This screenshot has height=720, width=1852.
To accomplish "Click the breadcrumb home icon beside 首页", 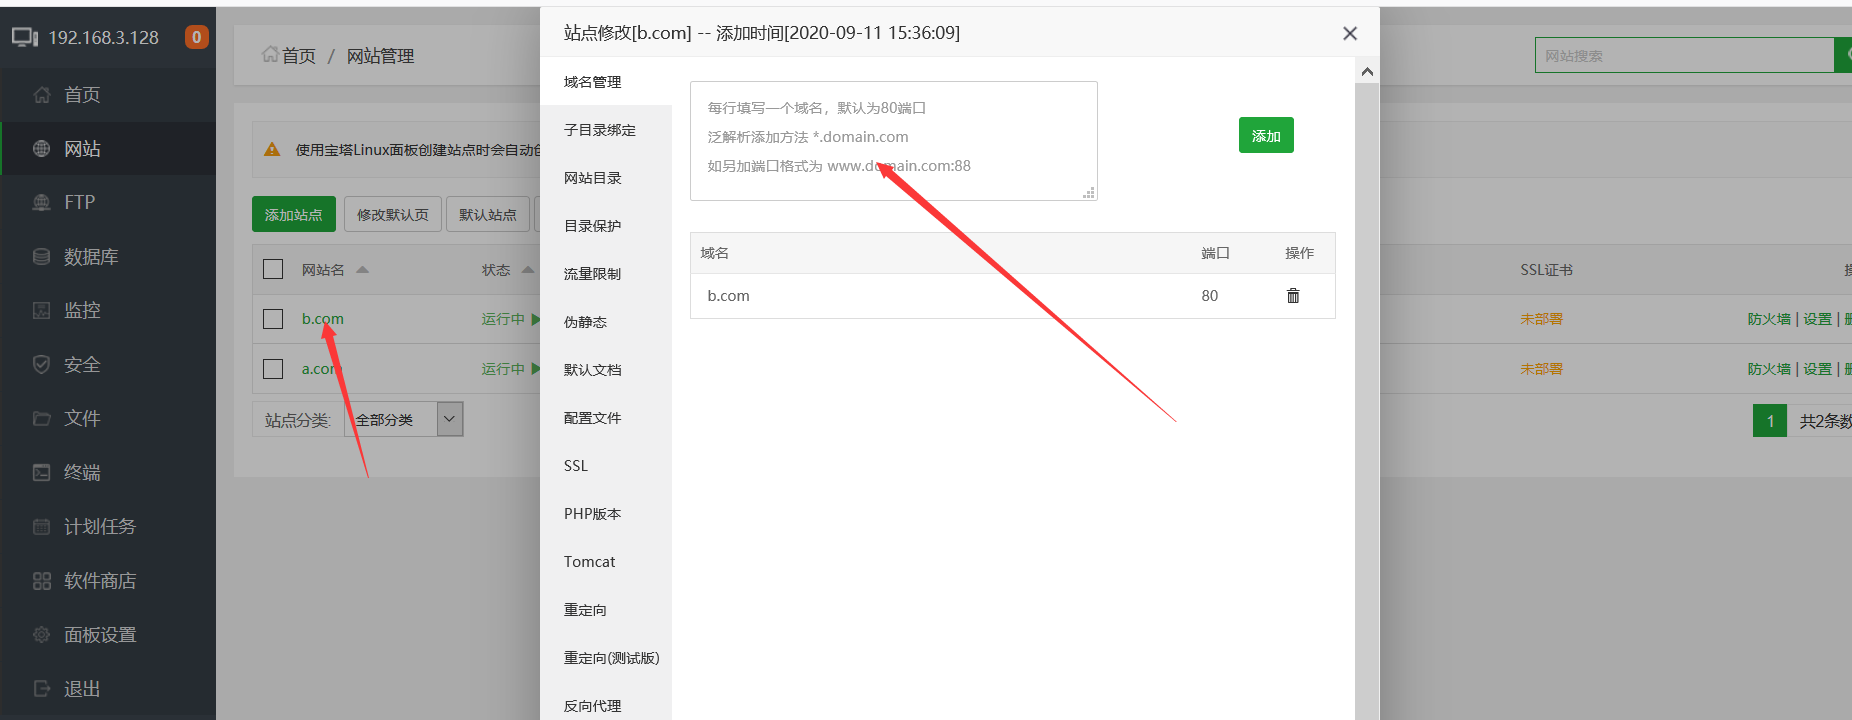I will (270, 55).
